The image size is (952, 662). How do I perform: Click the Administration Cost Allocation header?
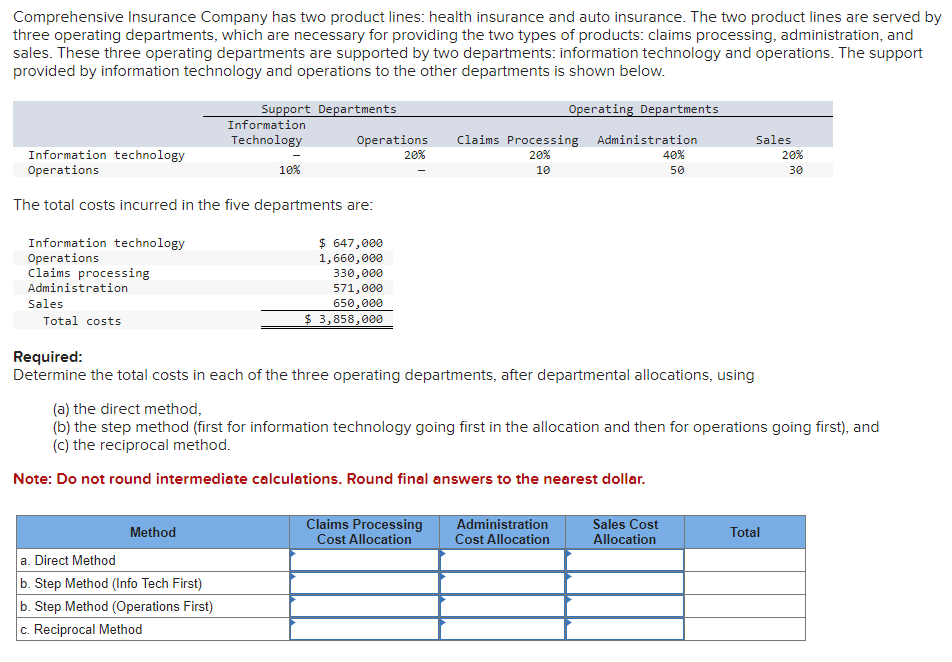[x=502, y=532]
